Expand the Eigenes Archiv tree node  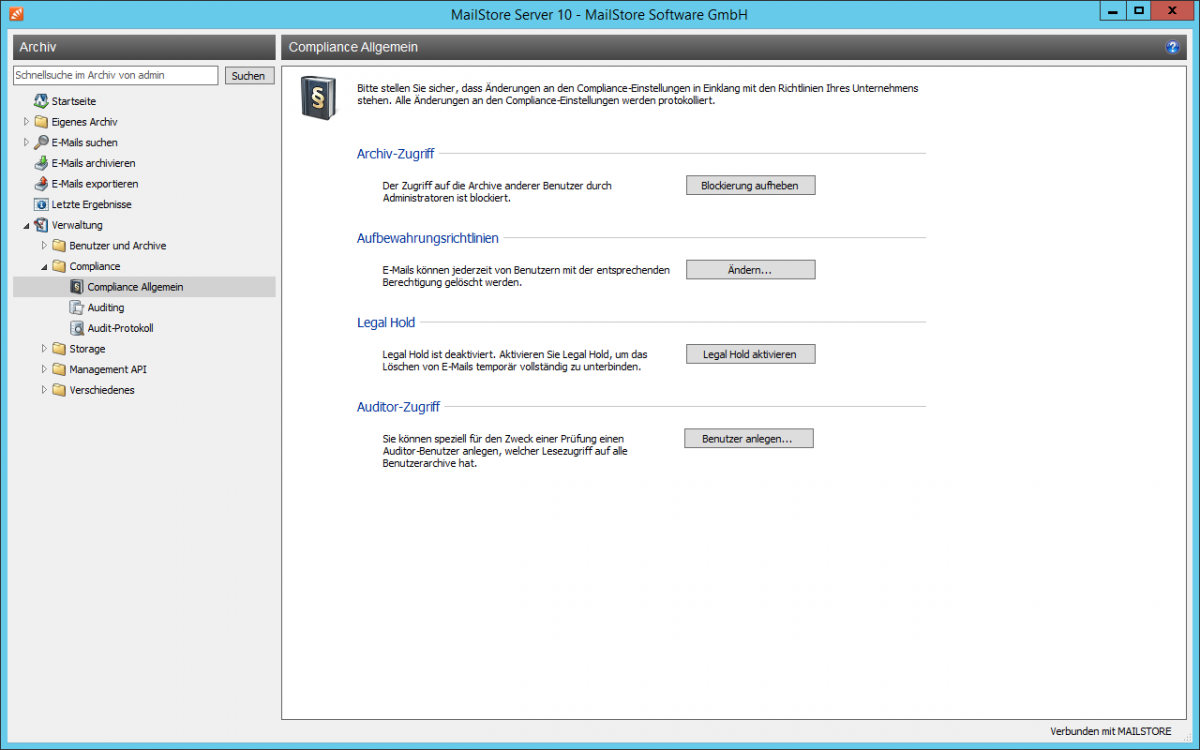[27, 122]
